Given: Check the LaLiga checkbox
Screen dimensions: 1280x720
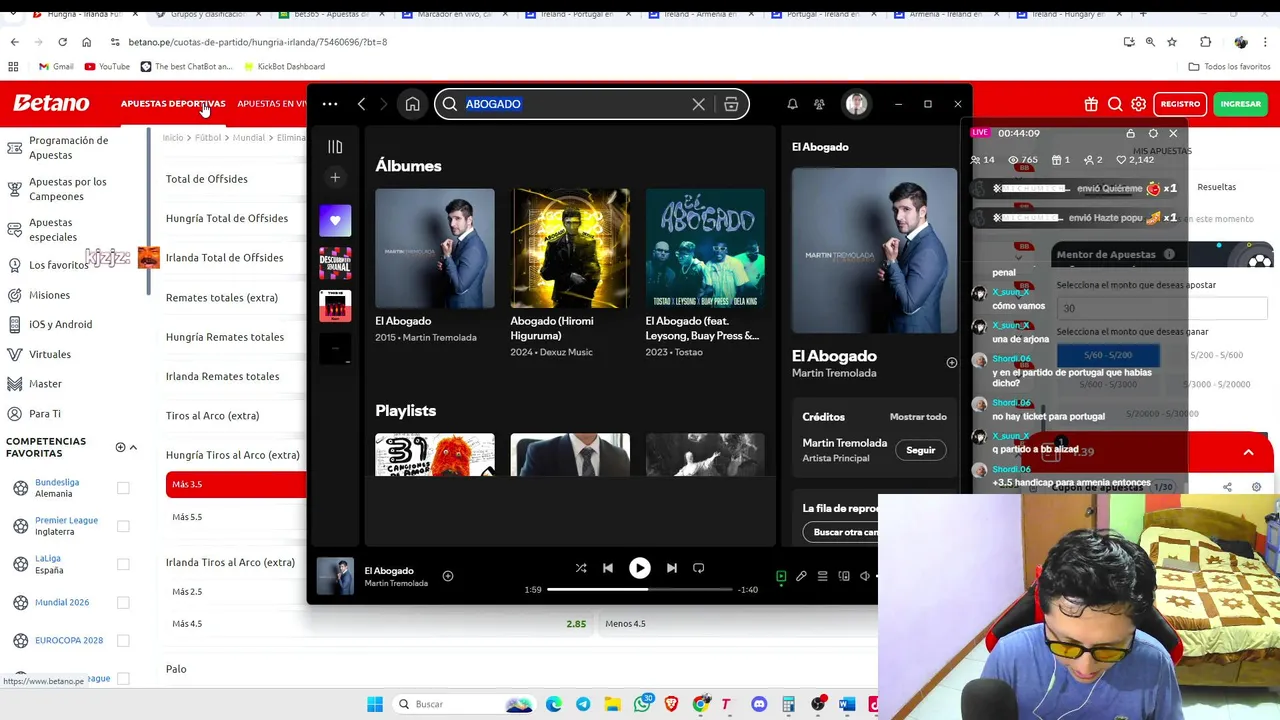Looking at the screenshot, I should 123,564.
